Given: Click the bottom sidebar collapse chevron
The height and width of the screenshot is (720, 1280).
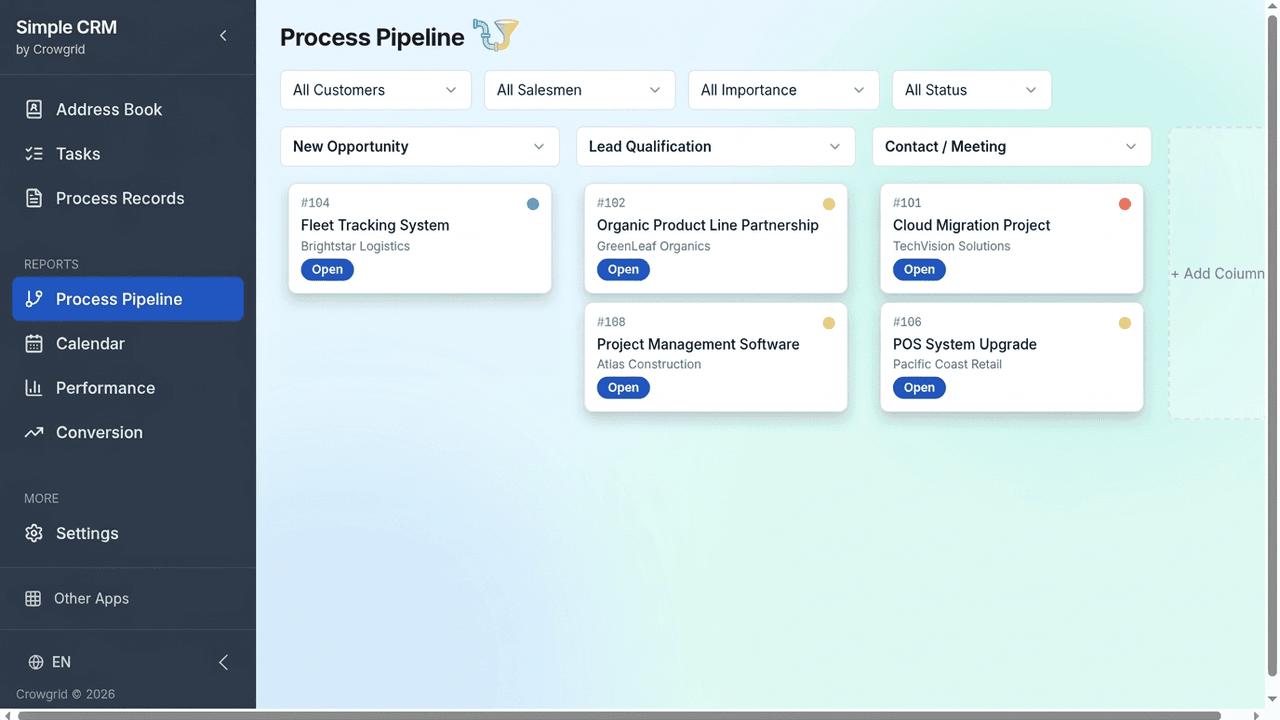Looking at the screenshot, I should point(223,662).
